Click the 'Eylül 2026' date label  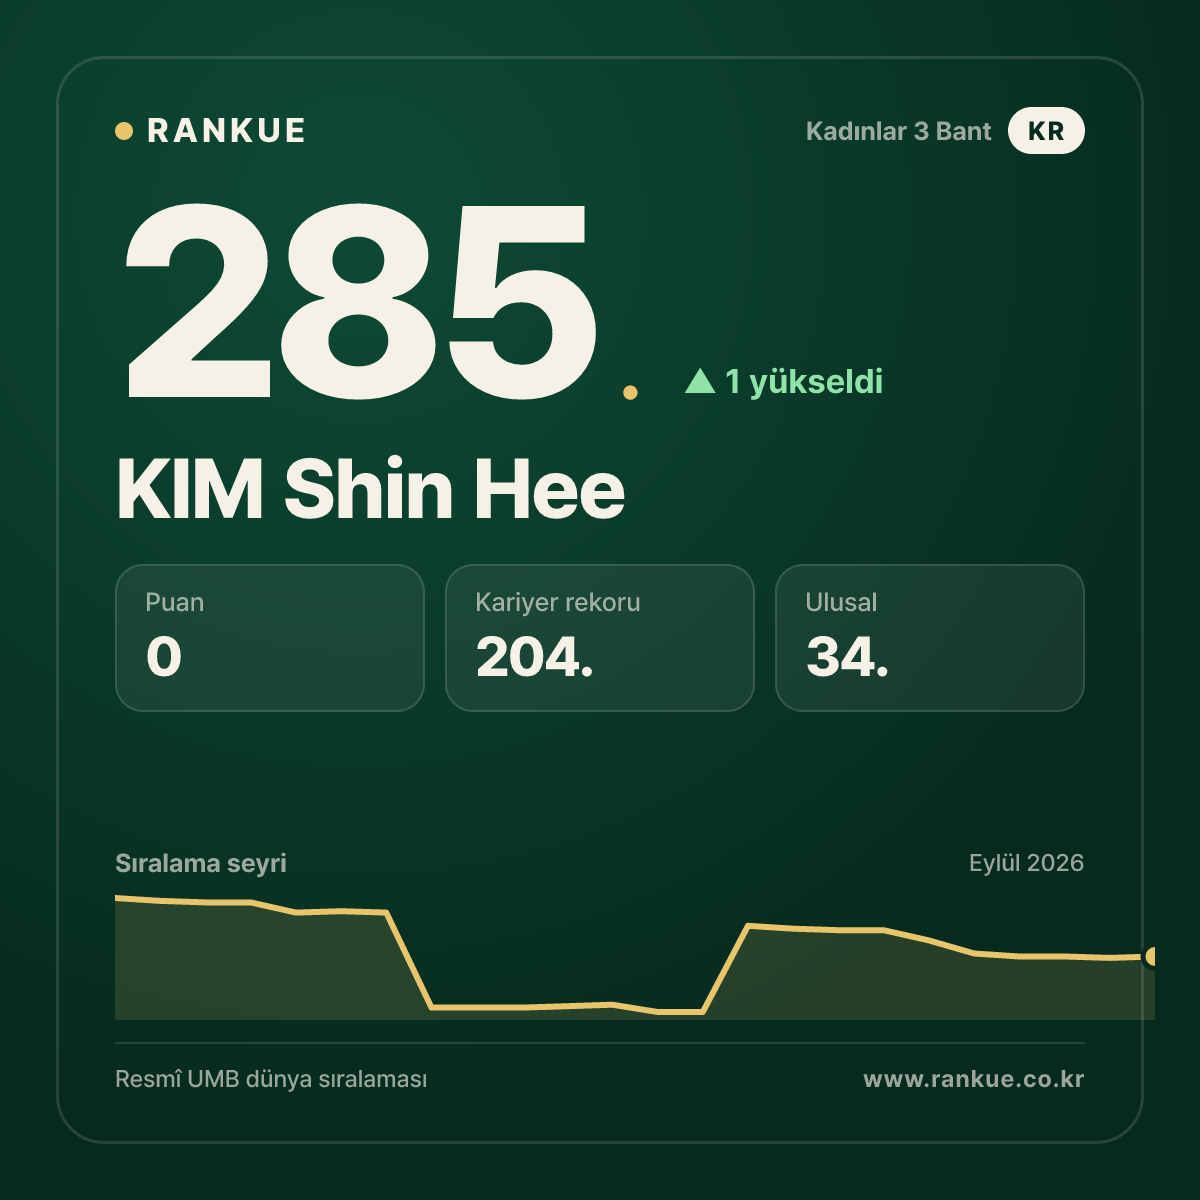pyautogui.click(x=1026, y=863)
